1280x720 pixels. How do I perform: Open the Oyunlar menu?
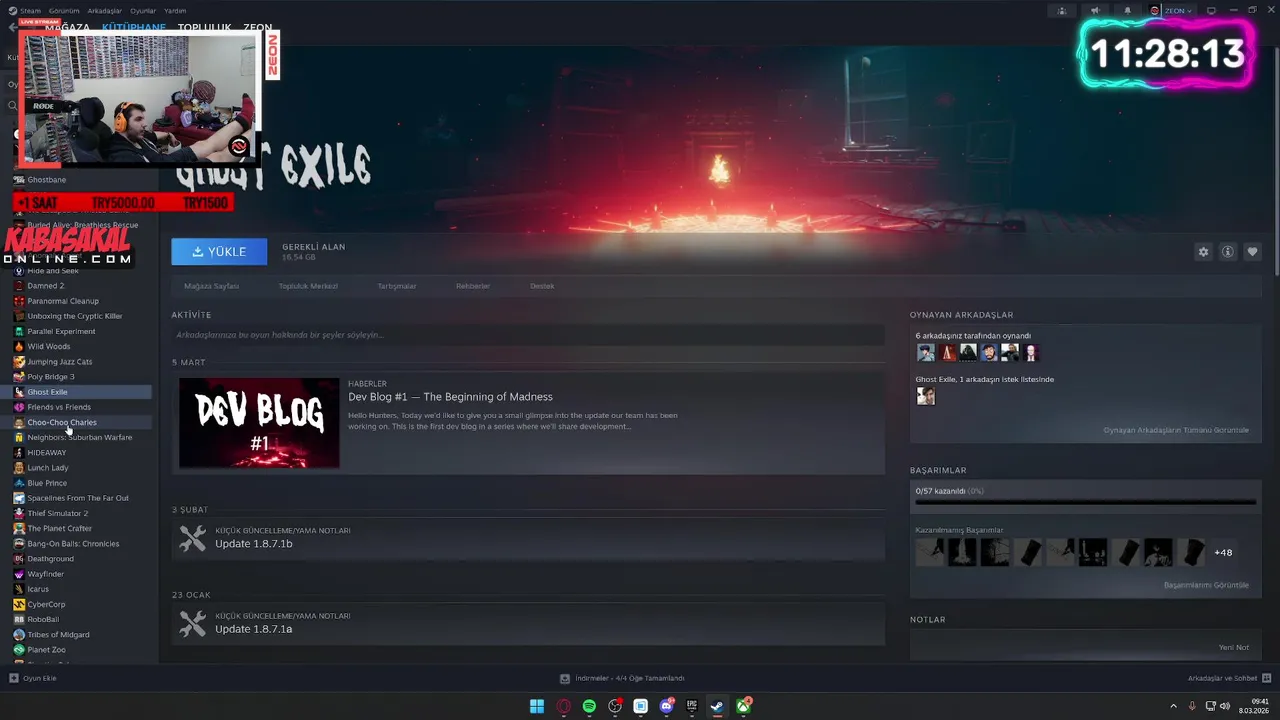(x=143, y=10)
